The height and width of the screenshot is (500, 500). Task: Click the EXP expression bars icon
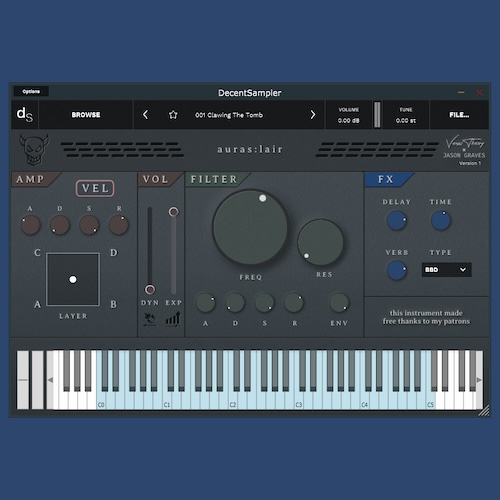click(173, 319)
